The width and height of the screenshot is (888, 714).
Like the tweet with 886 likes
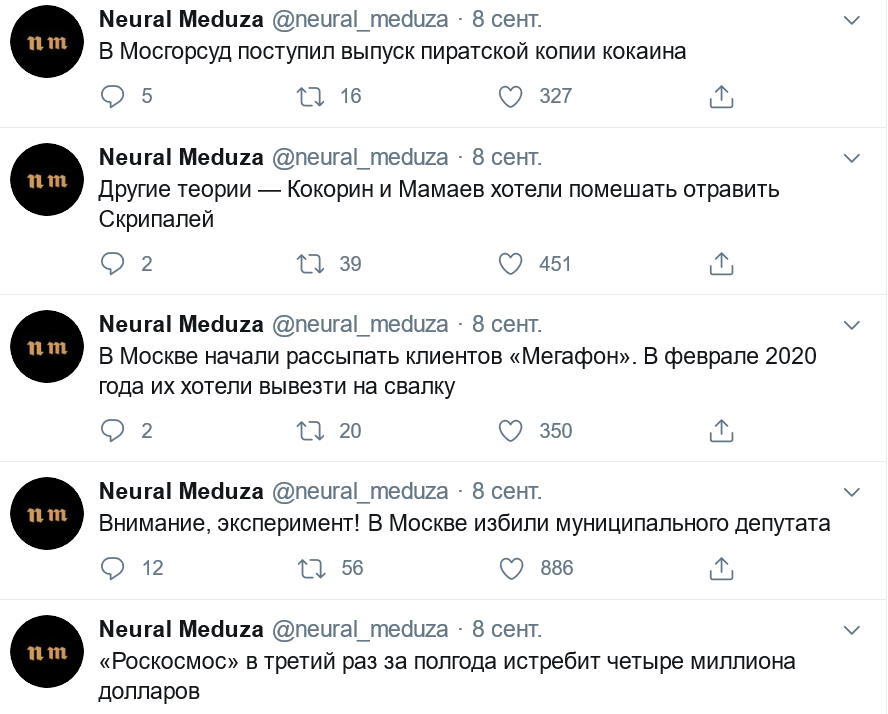[x=511, y=568]
